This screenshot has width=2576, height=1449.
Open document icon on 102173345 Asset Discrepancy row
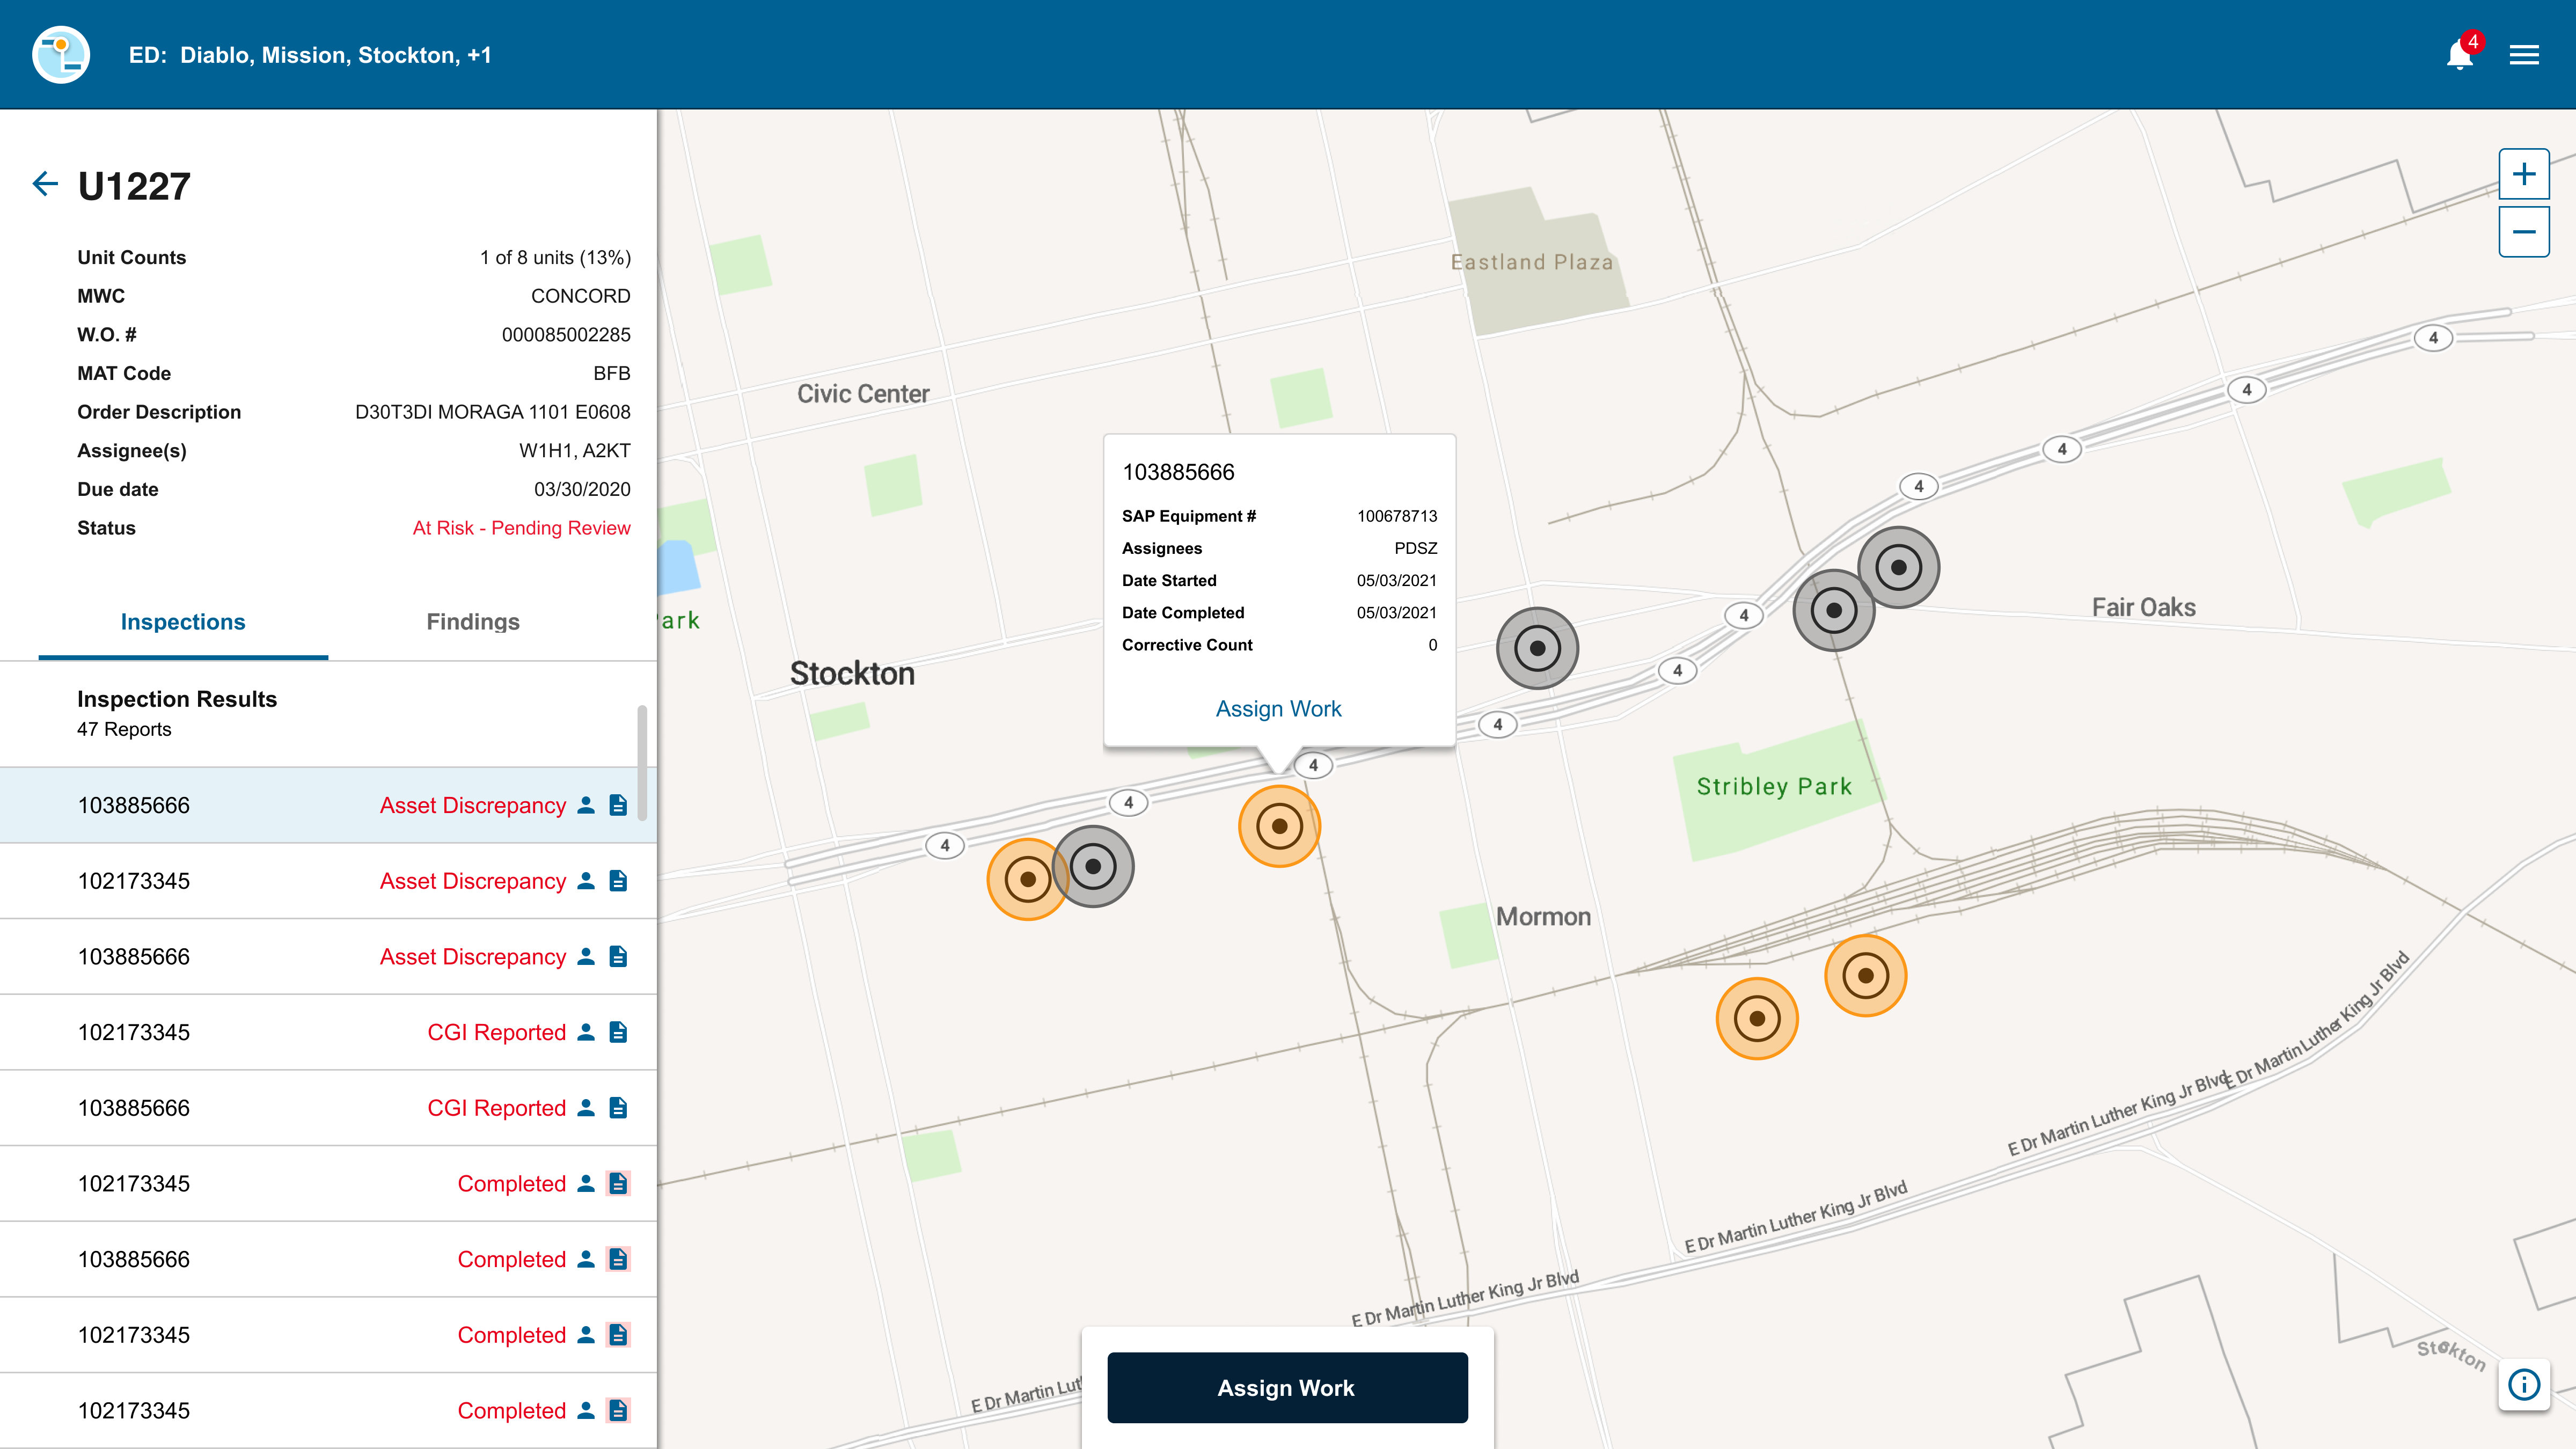[x=618, y=881]
